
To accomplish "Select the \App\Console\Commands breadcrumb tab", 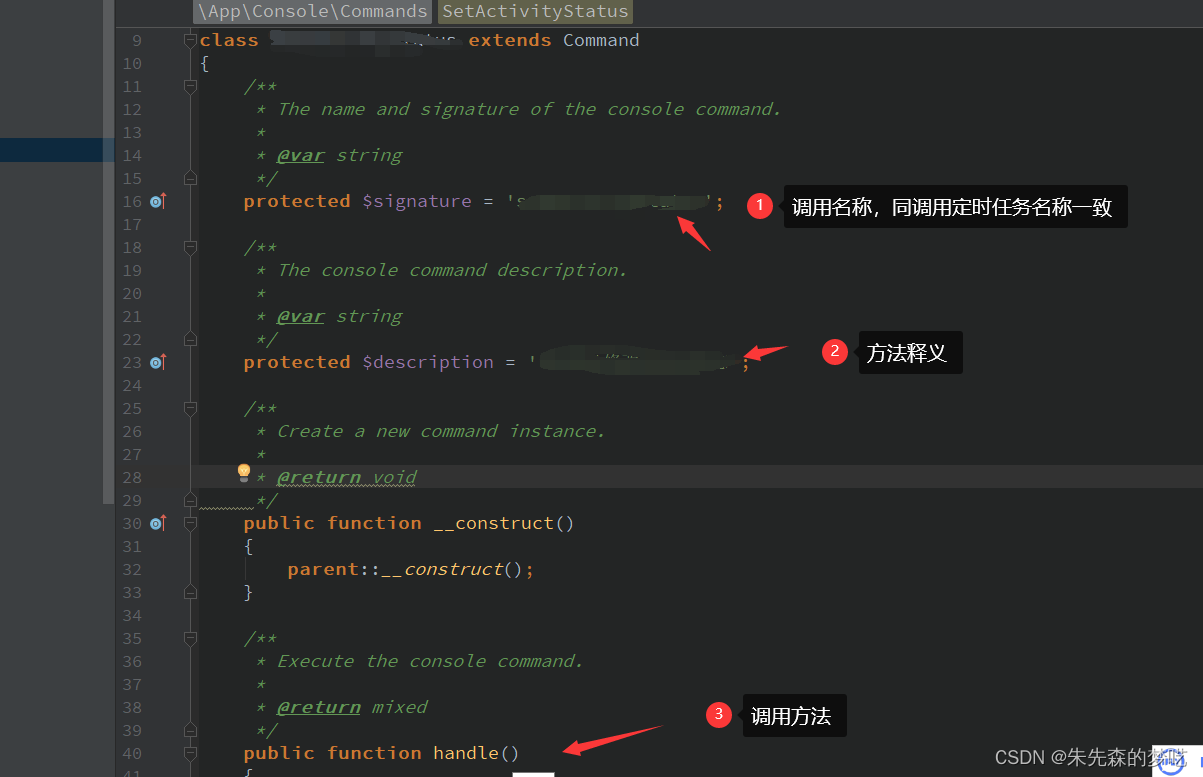I will coord(311,11).
